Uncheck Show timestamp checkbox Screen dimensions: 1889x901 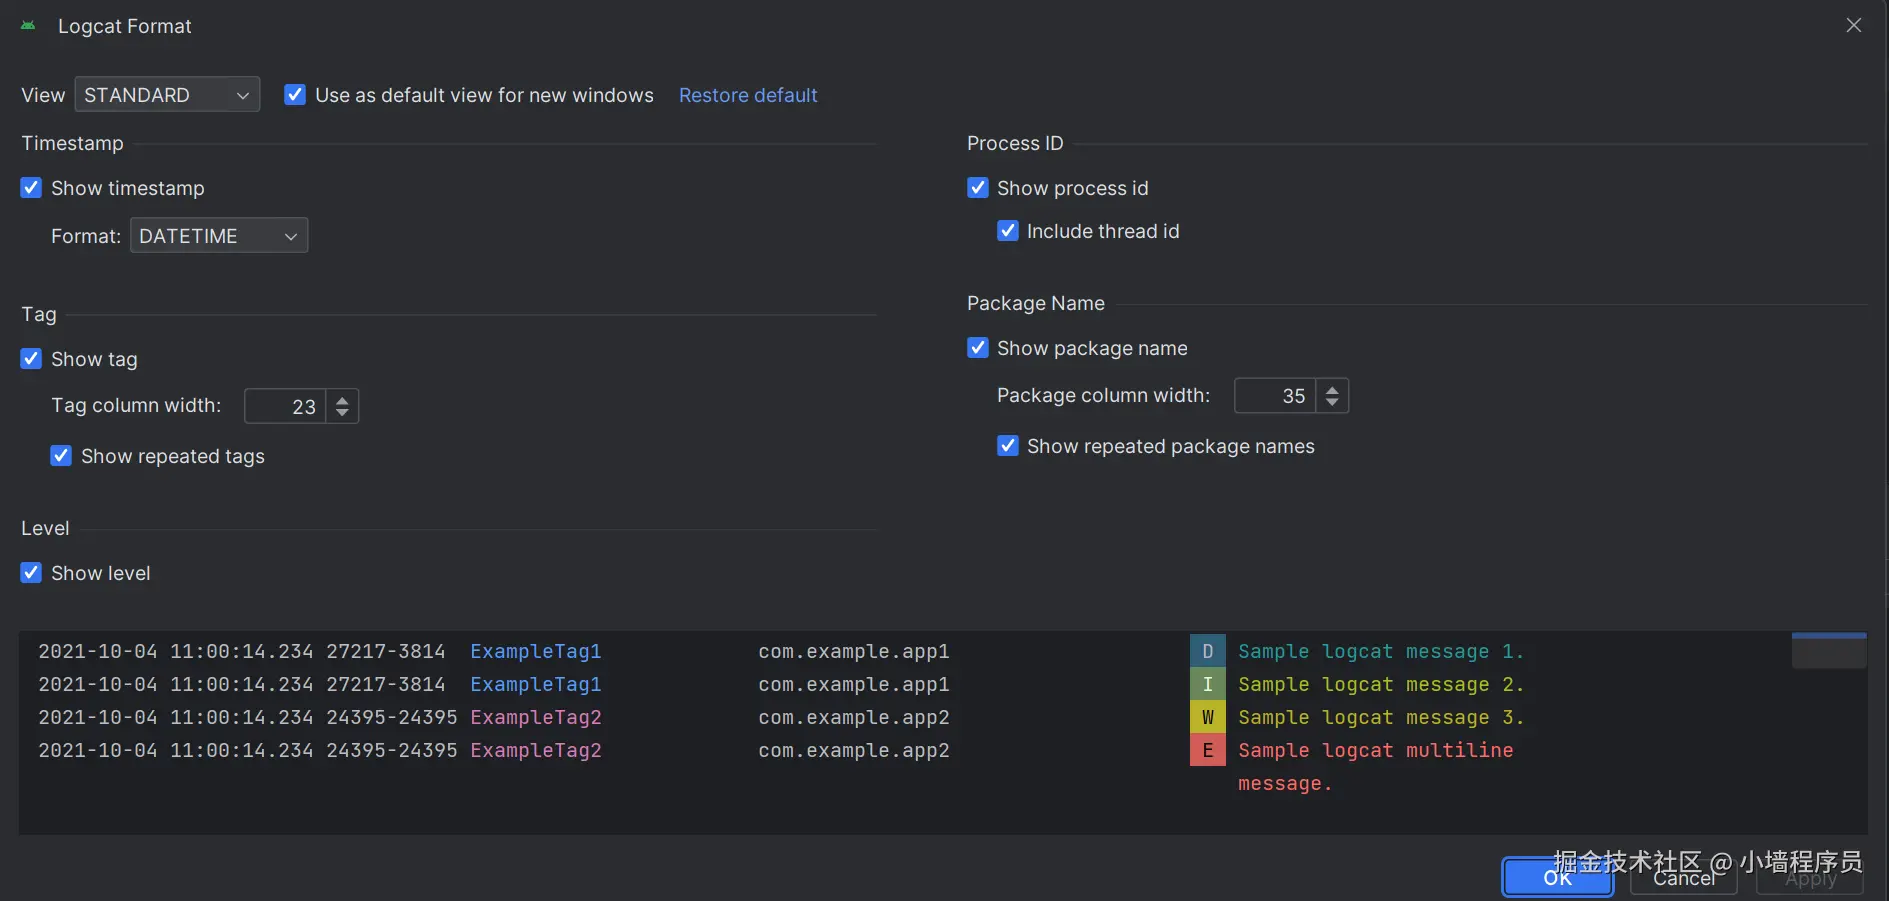tap(32, 188)
